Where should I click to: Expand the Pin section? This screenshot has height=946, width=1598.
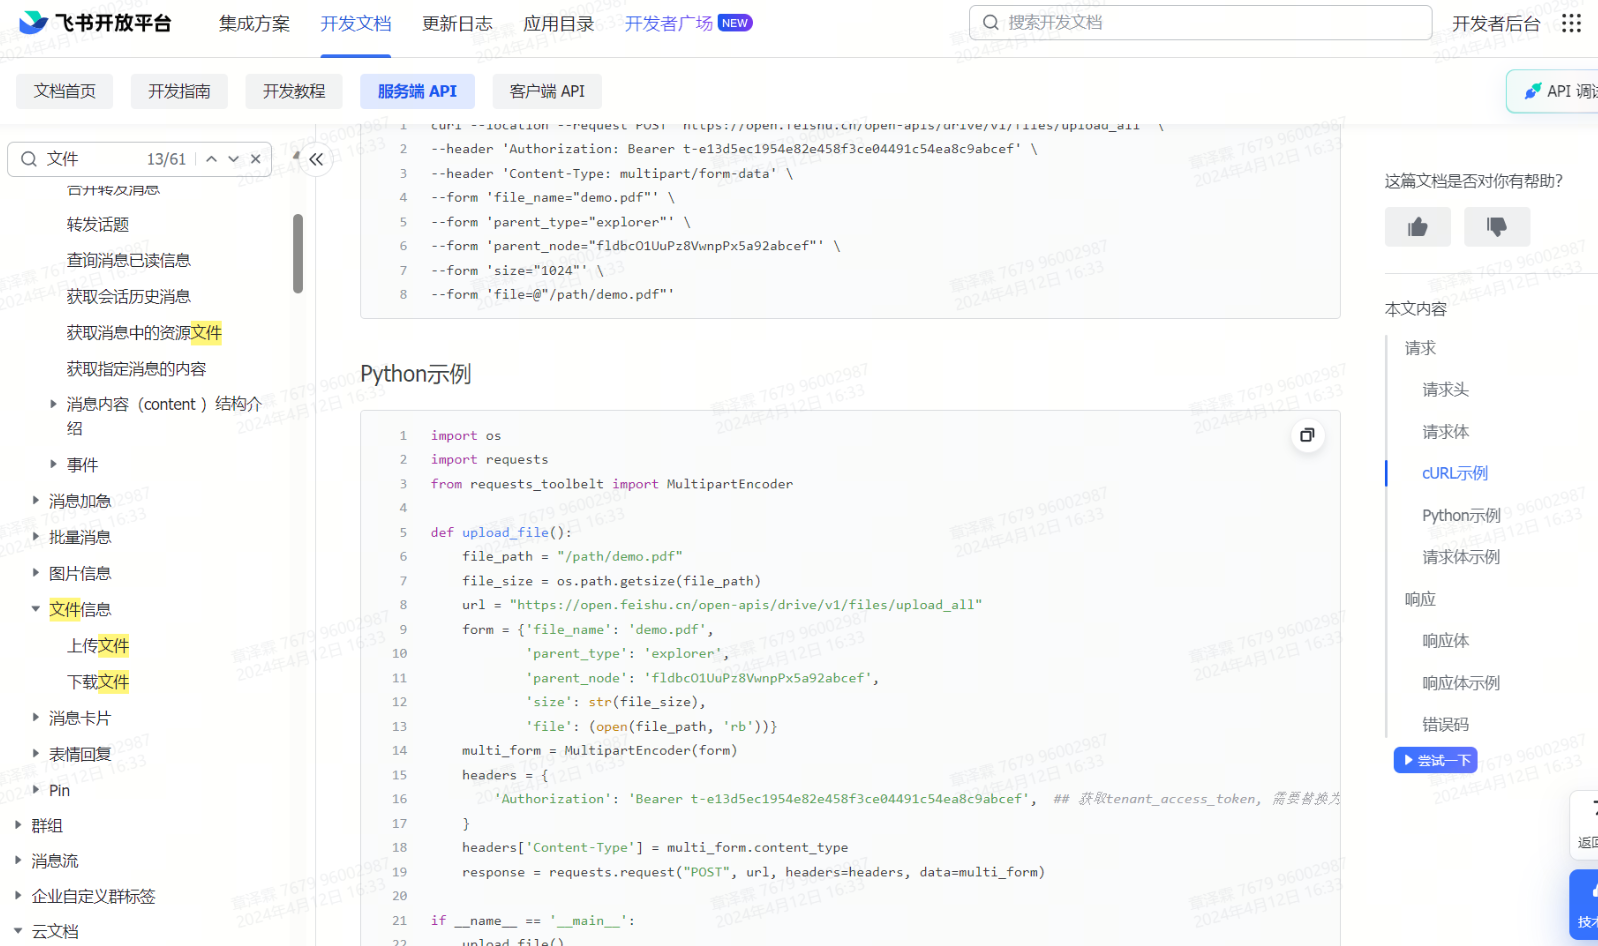click(x=35, y=790)
